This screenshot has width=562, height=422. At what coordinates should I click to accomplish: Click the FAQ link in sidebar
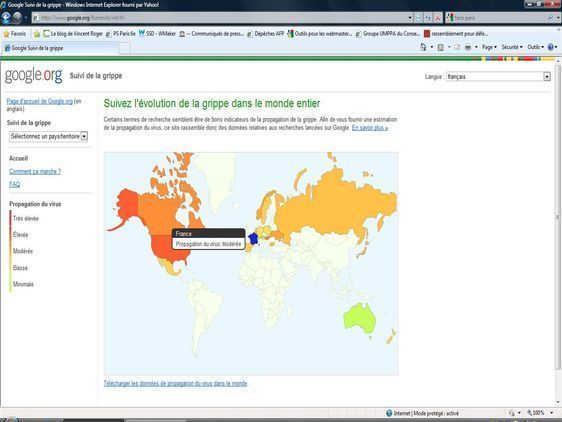(x=14, y=184)
